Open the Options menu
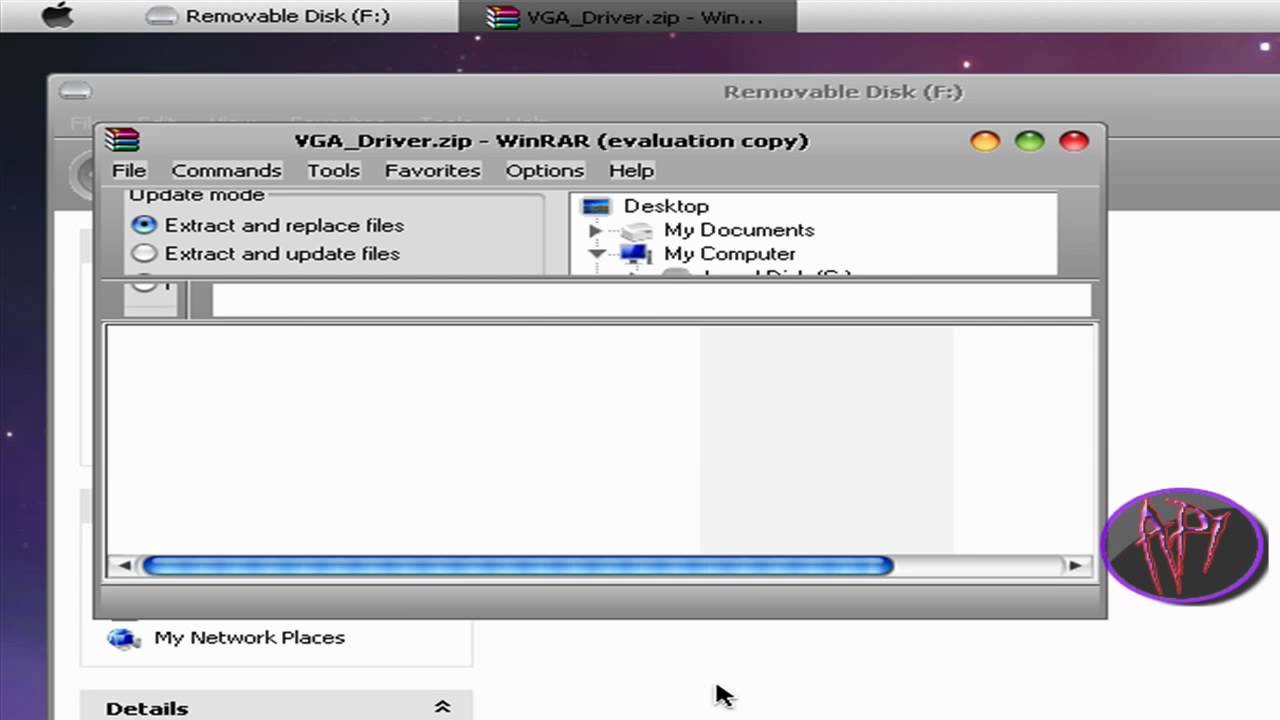The image size is (1280, 720). coord(545,170)
